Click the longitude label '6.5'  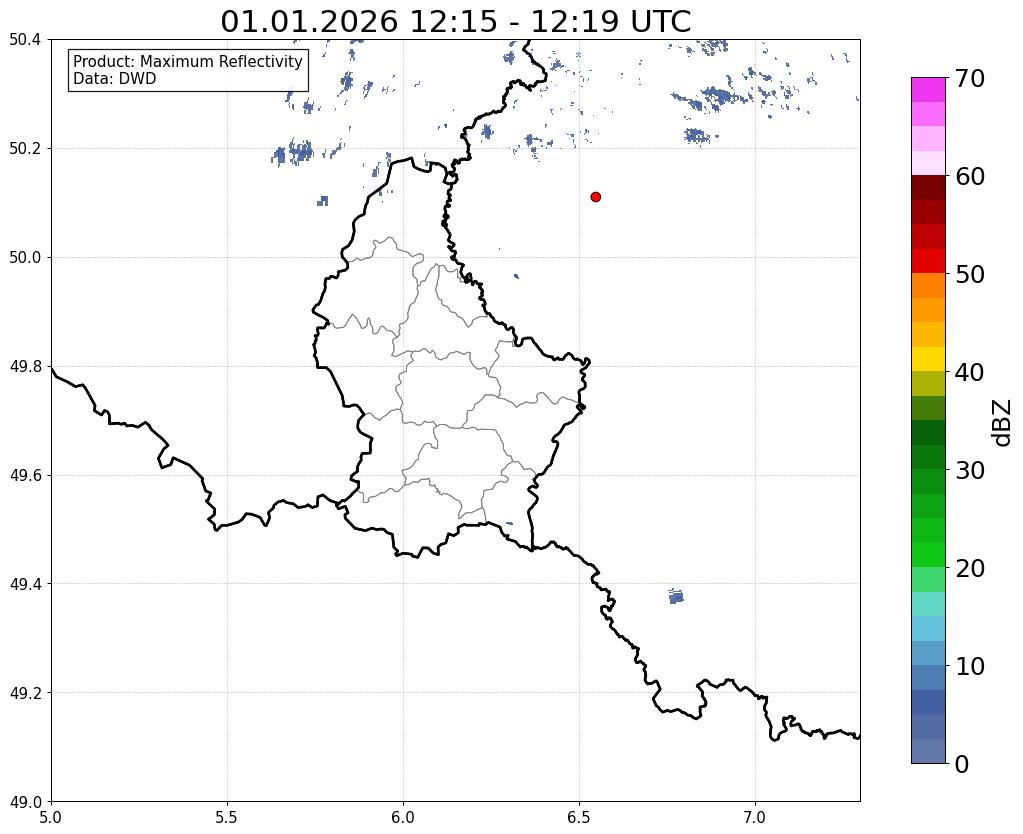tap(579, 818)
